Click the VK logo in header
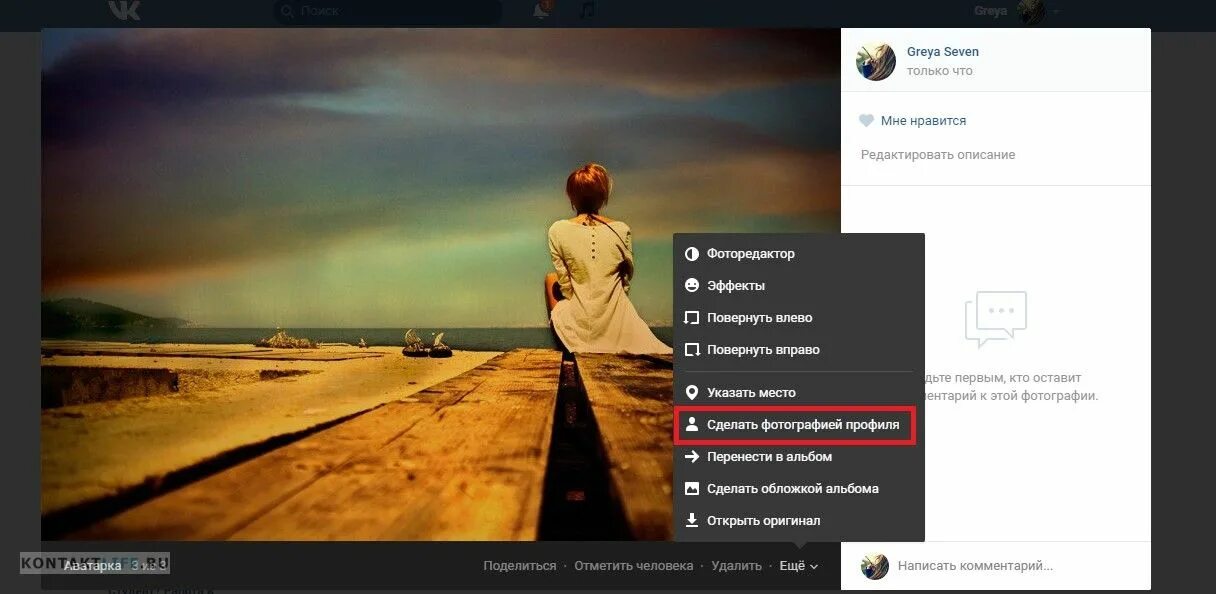 point(125,10)
